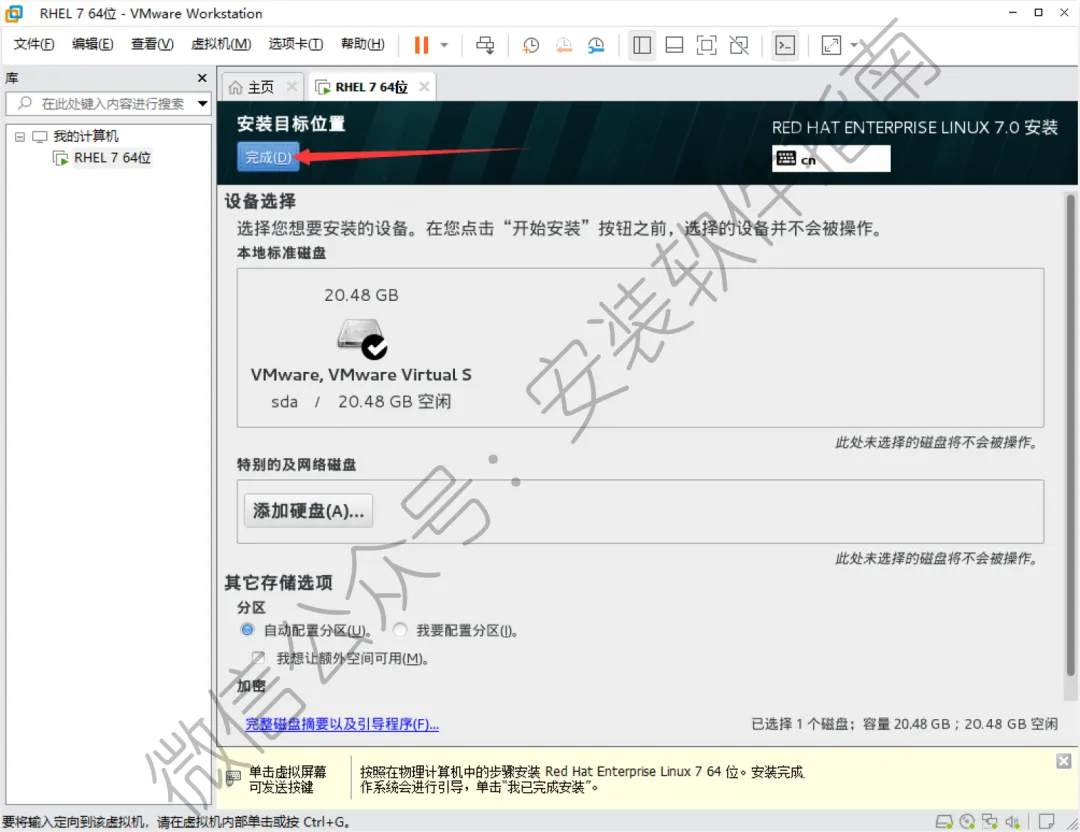Click the CD/DVD status bar icon
Viewport: 1080px width, 832px height.
(967, 822)
